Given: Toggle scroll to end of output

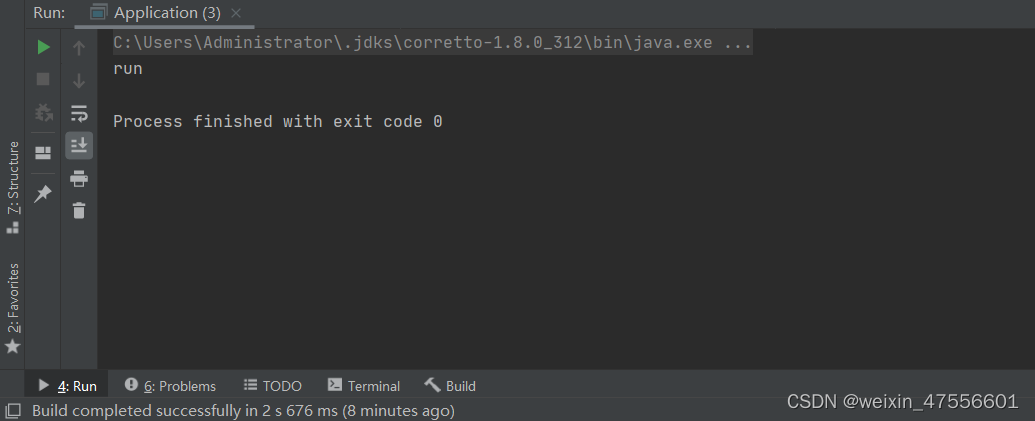Looking at the screenshot, I should coord(79,146).
